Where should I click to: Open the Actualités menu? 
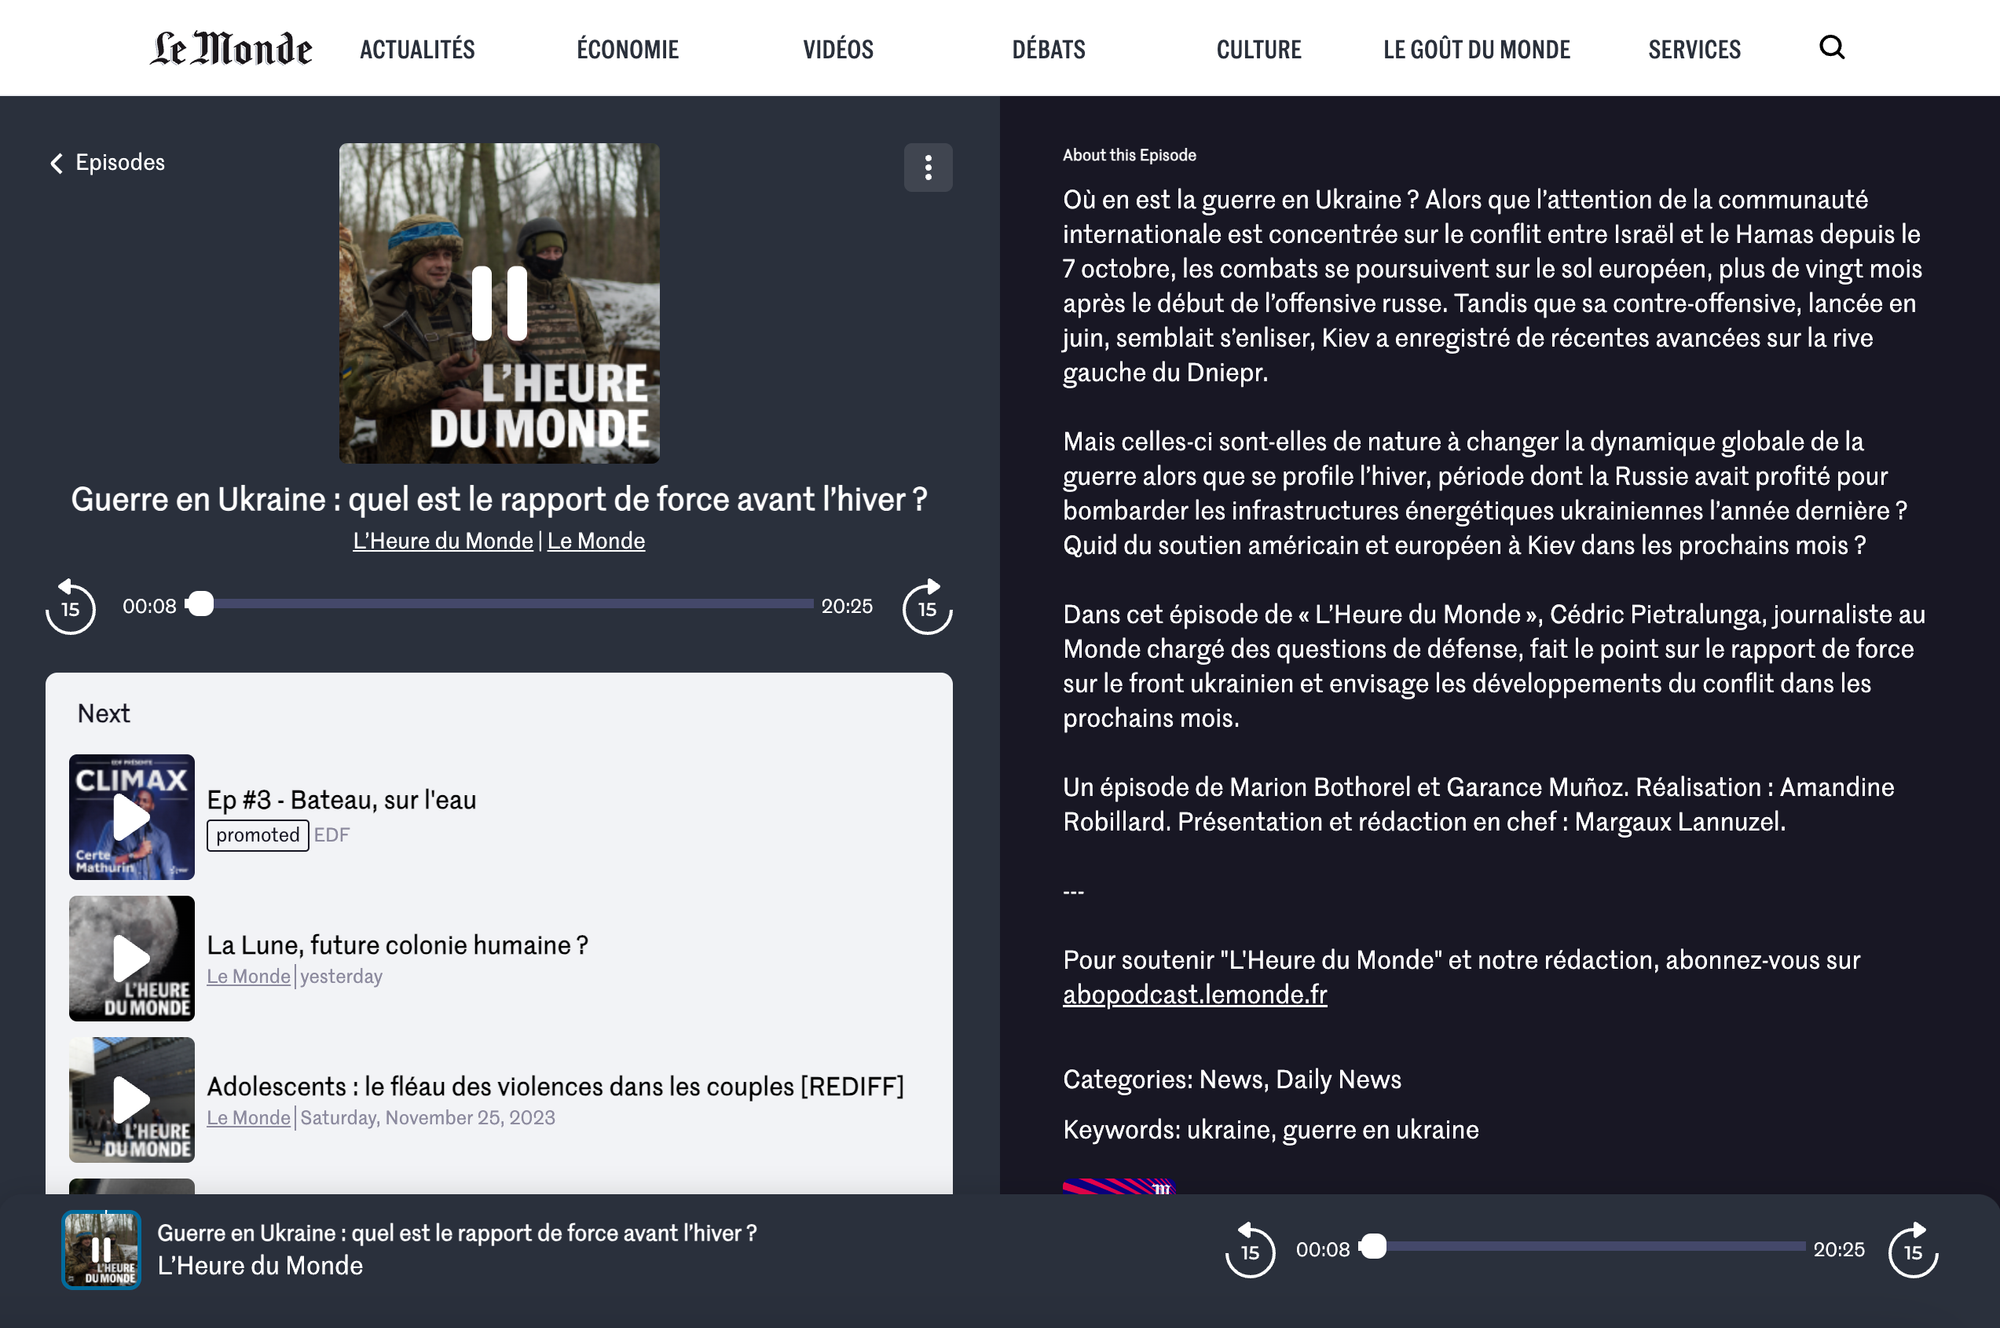point(417,49)
